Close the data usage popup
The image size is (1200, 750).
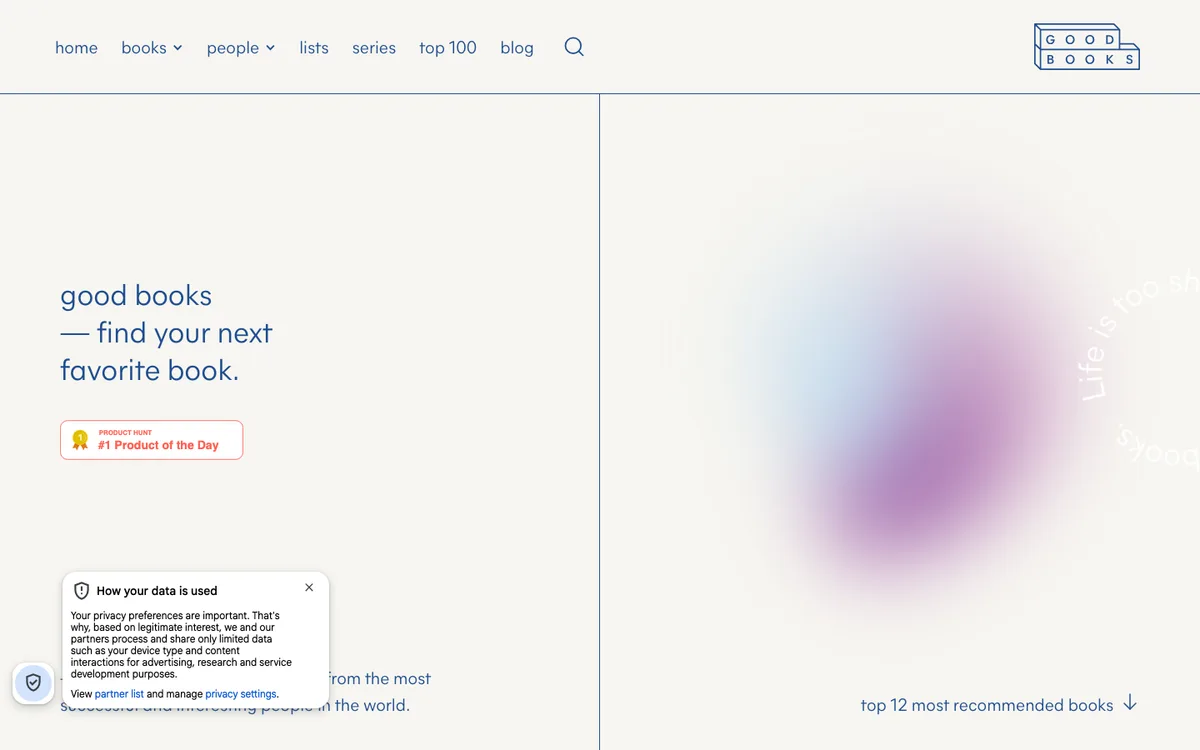coord(309,588)
